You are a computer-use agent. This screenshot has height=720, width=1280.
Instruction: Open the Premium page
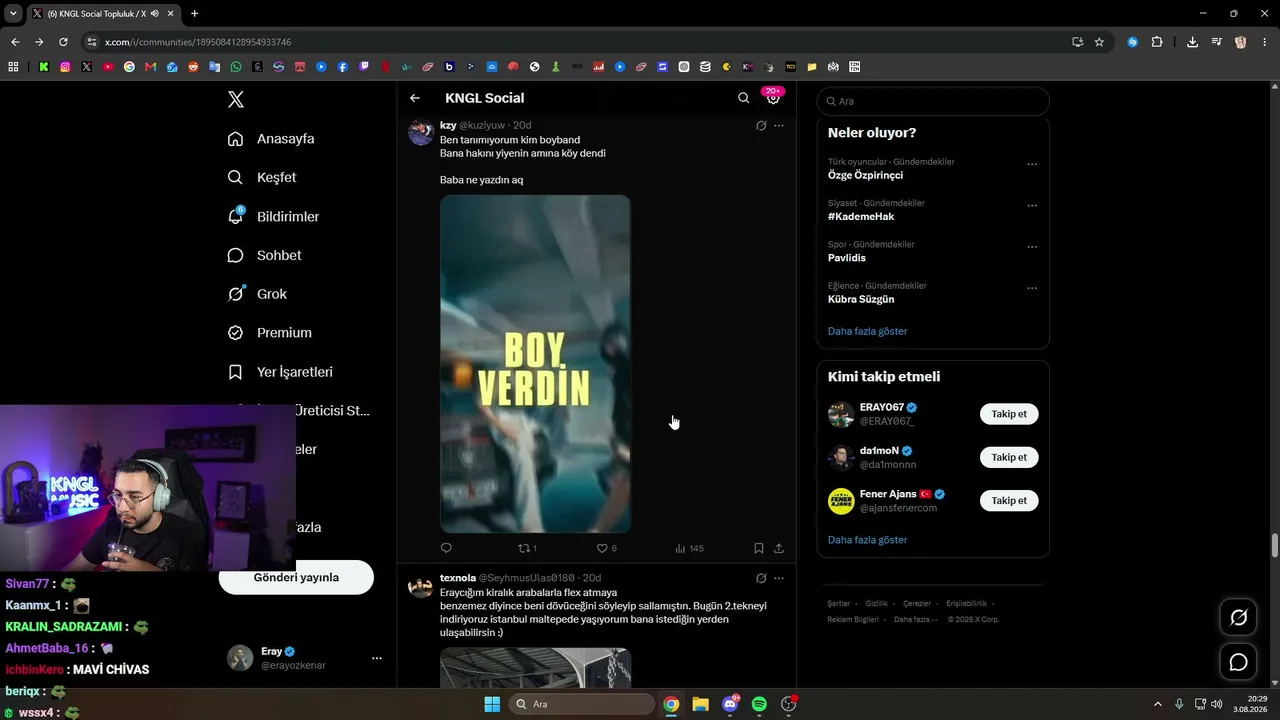click(270, 333)
